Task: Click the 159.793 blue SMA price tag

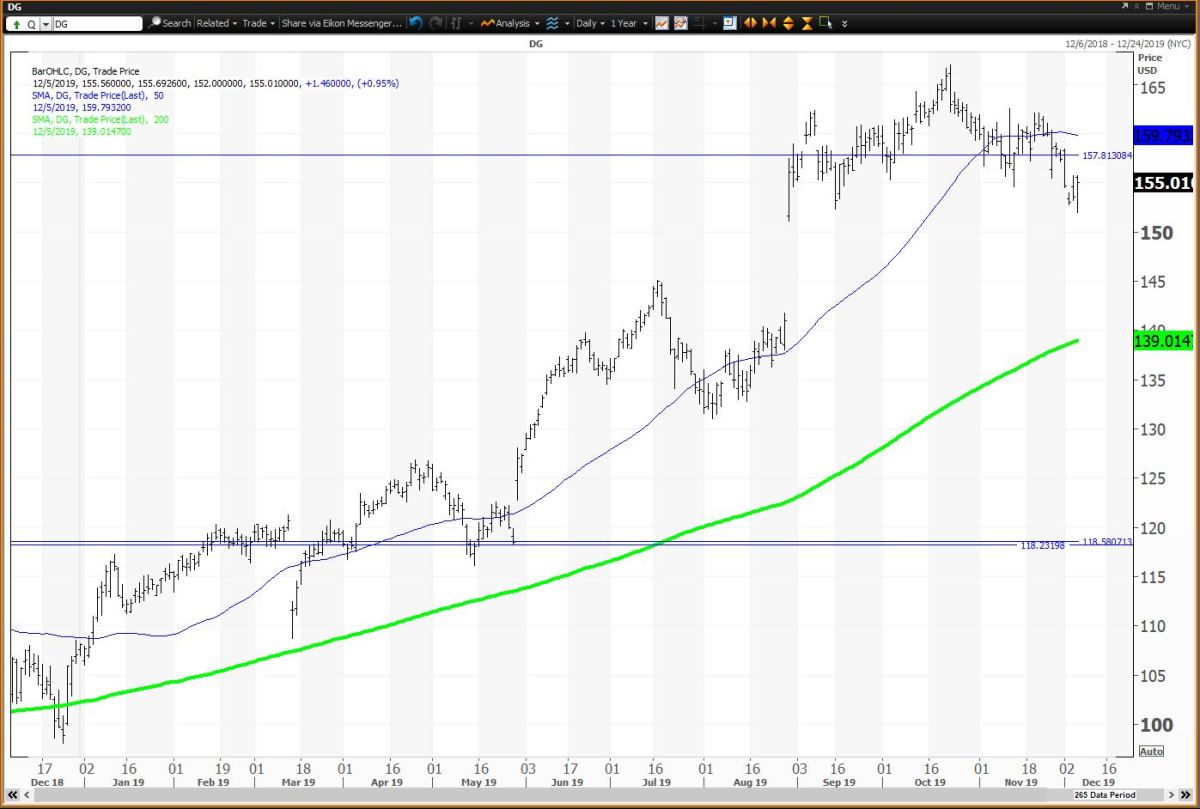Action: tap(1163, 135)
